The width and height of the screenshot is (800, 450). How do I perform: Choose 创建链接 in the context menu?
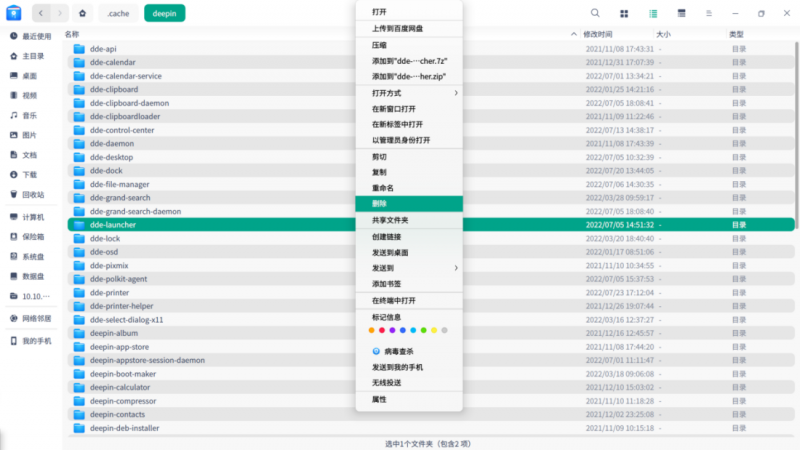(409, 237)
